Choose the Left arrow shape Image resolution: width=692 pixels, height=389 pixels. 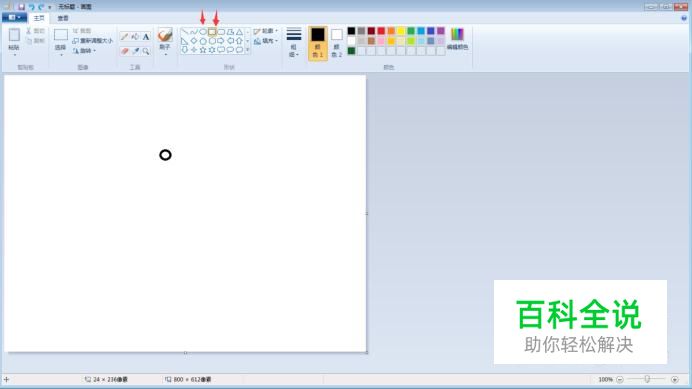(x=230, y=41)
